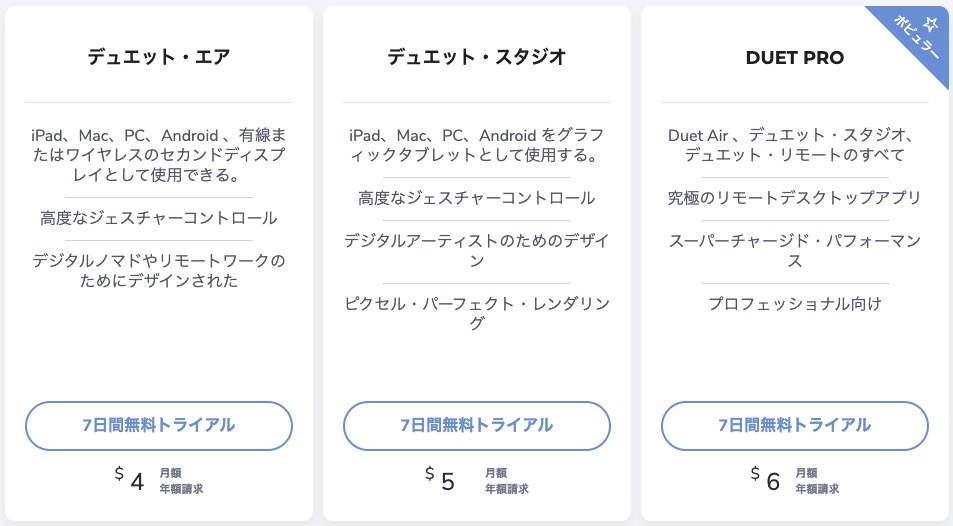Click 究極のリモートデスクトップアプリ feature text

coord(794,198)
